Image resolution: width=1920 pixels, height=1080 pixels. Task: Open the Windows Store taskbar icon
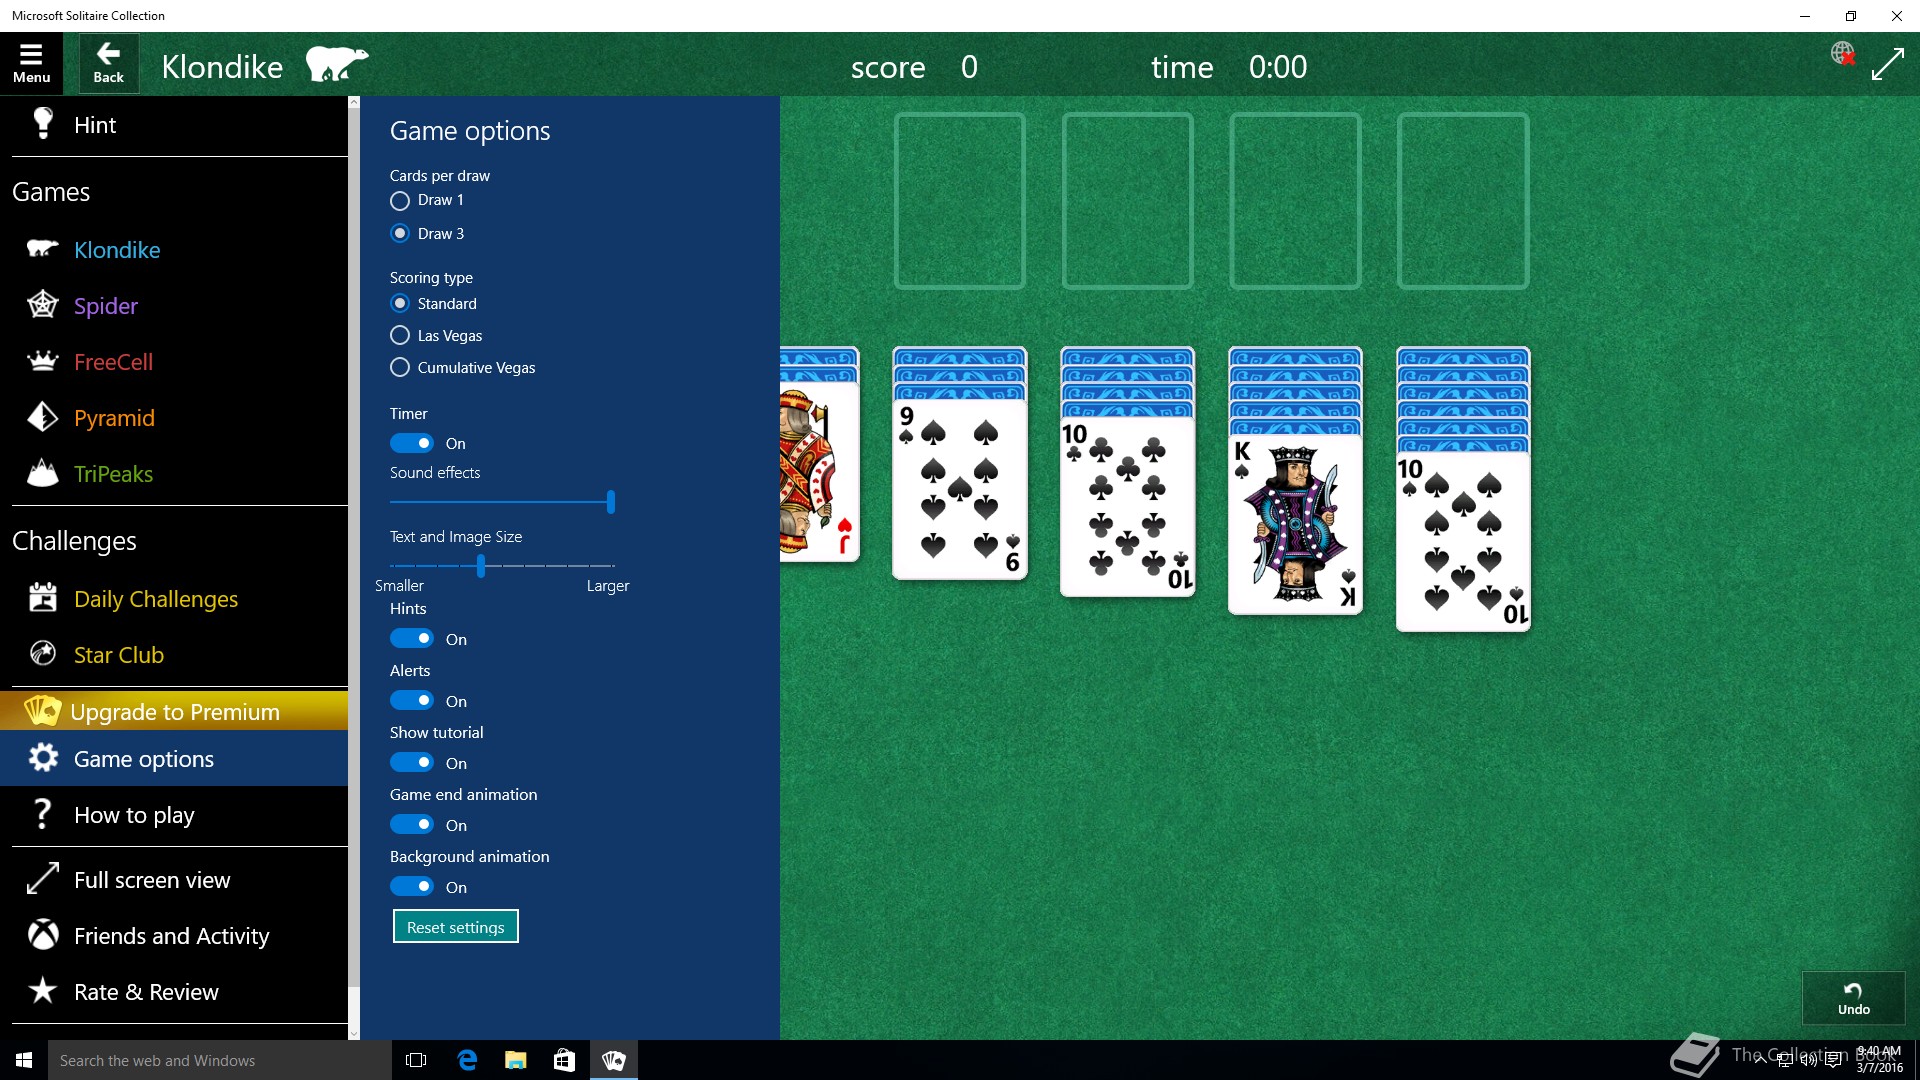tap(564, 1060)
